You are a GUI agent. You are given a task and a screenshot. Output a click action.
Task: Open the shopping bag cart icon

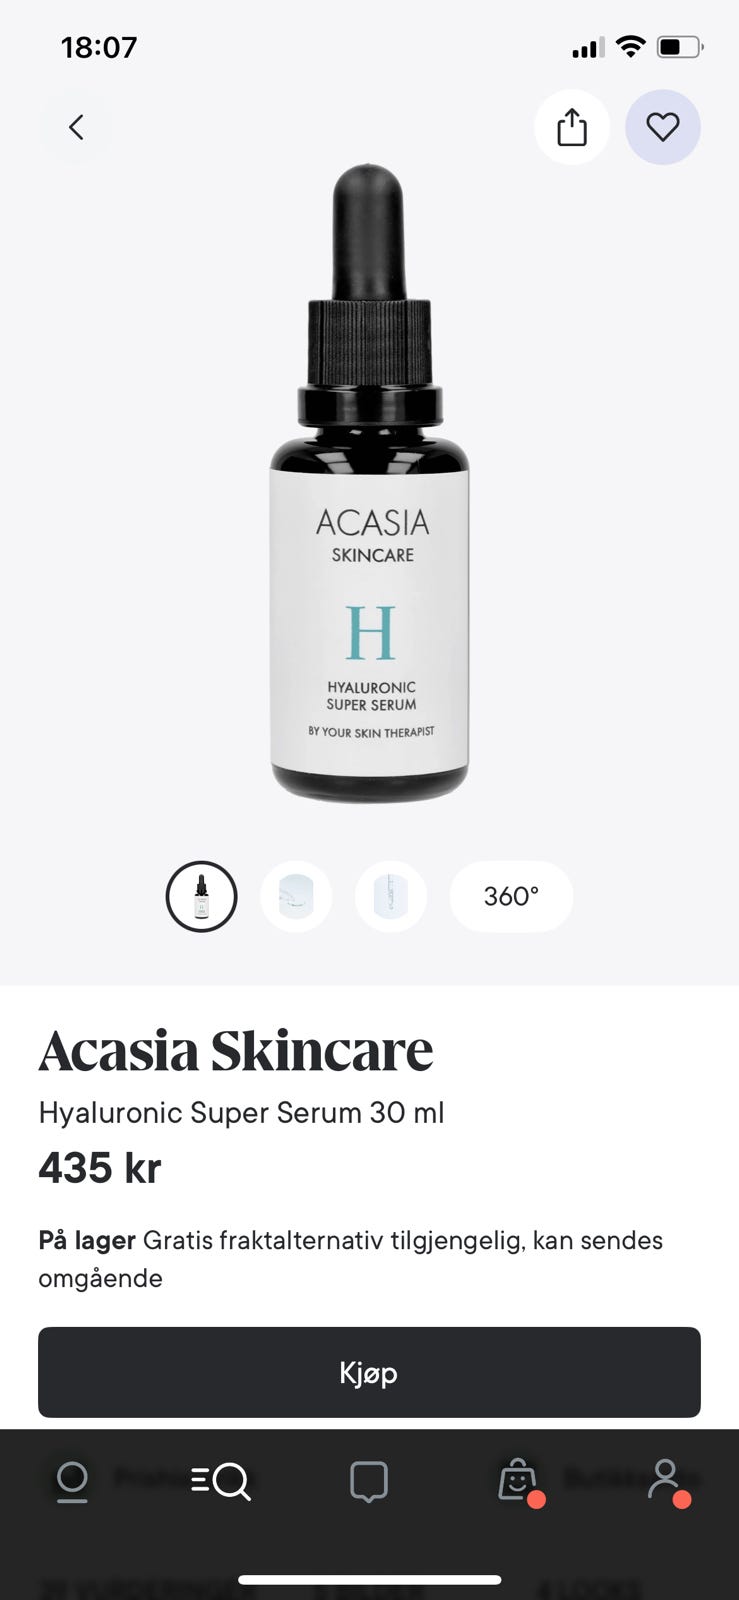click(x=519, y=1482)
